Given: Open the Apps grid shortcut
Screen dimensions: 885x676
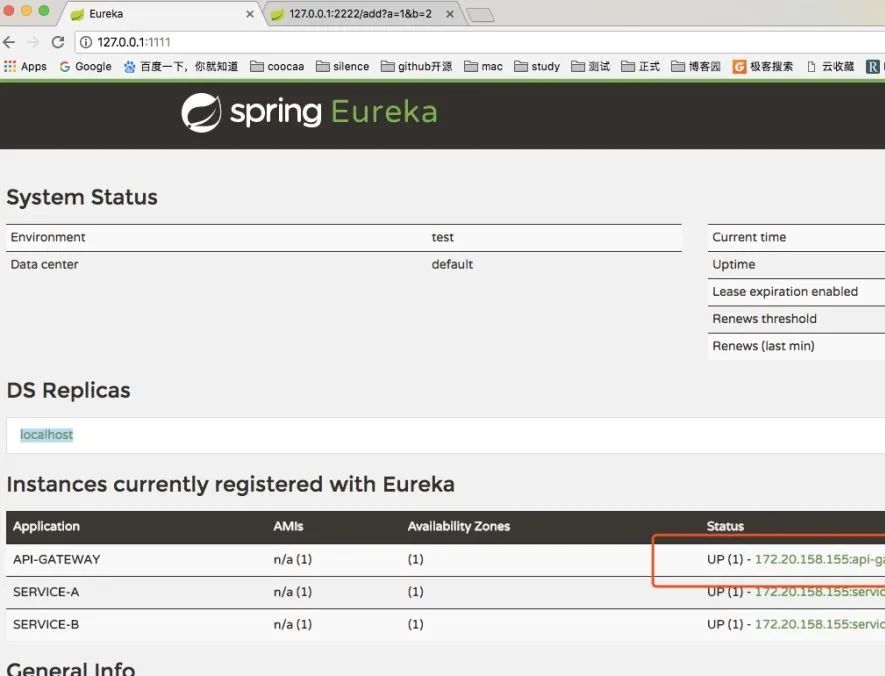Looking at the screenshot, I should [26, 67].
